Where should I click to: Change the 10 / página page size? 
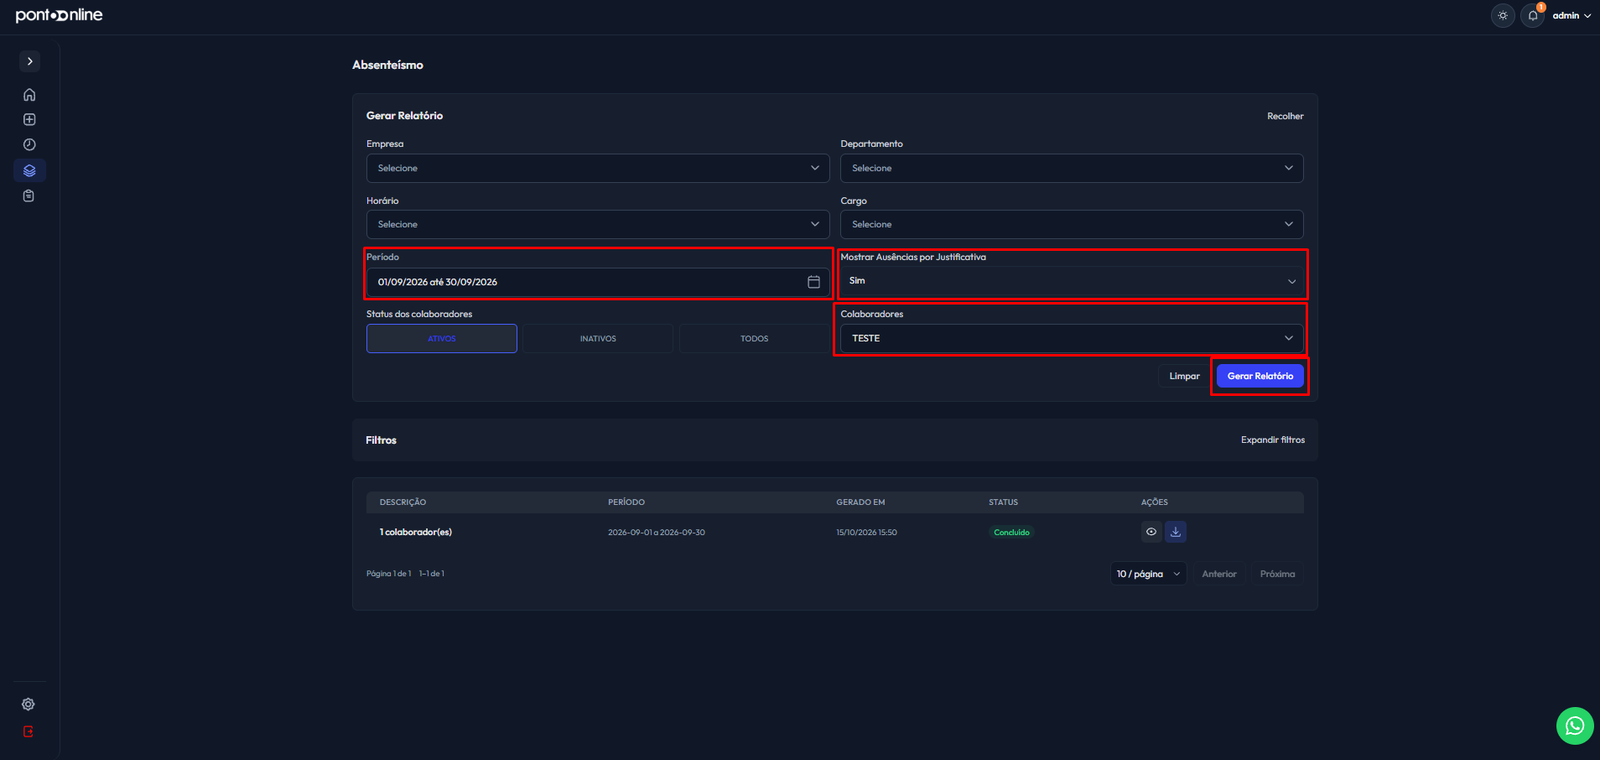tap(1148, 574)
